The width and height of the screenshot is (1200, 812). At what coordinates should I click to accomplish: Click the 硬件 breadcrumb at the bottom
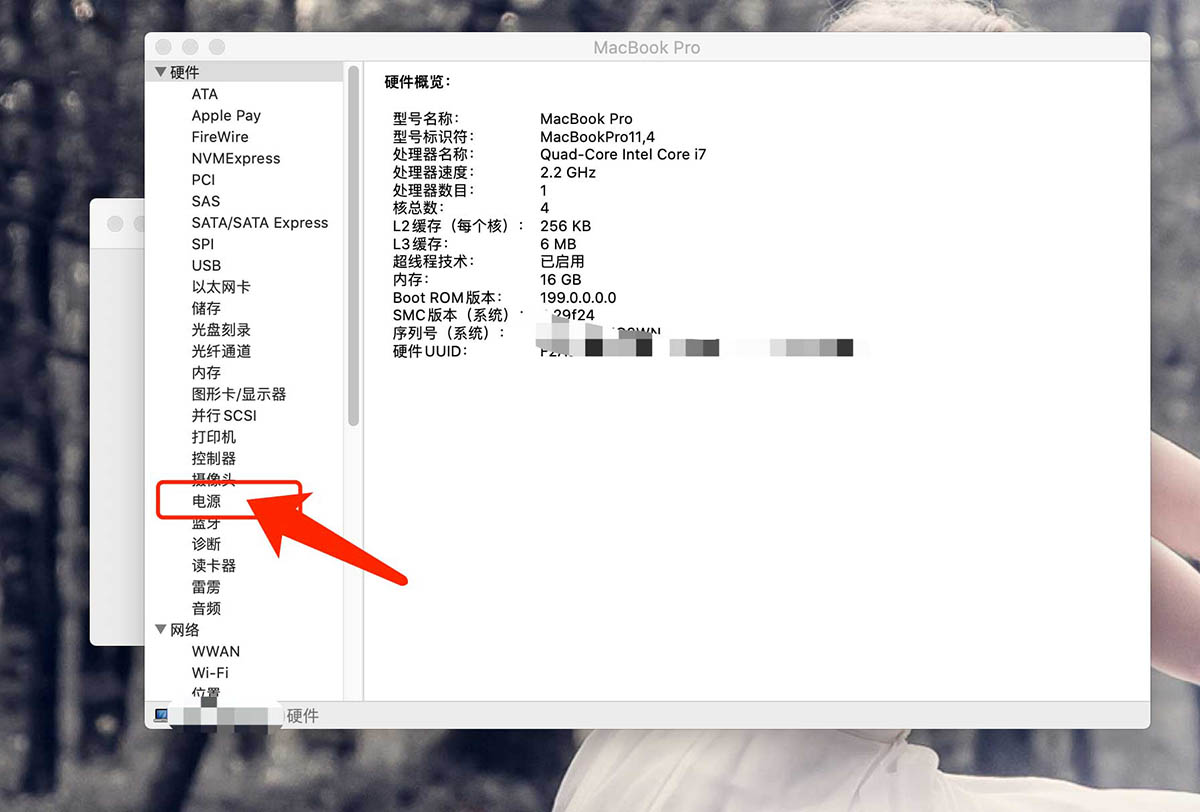(303, 716)
